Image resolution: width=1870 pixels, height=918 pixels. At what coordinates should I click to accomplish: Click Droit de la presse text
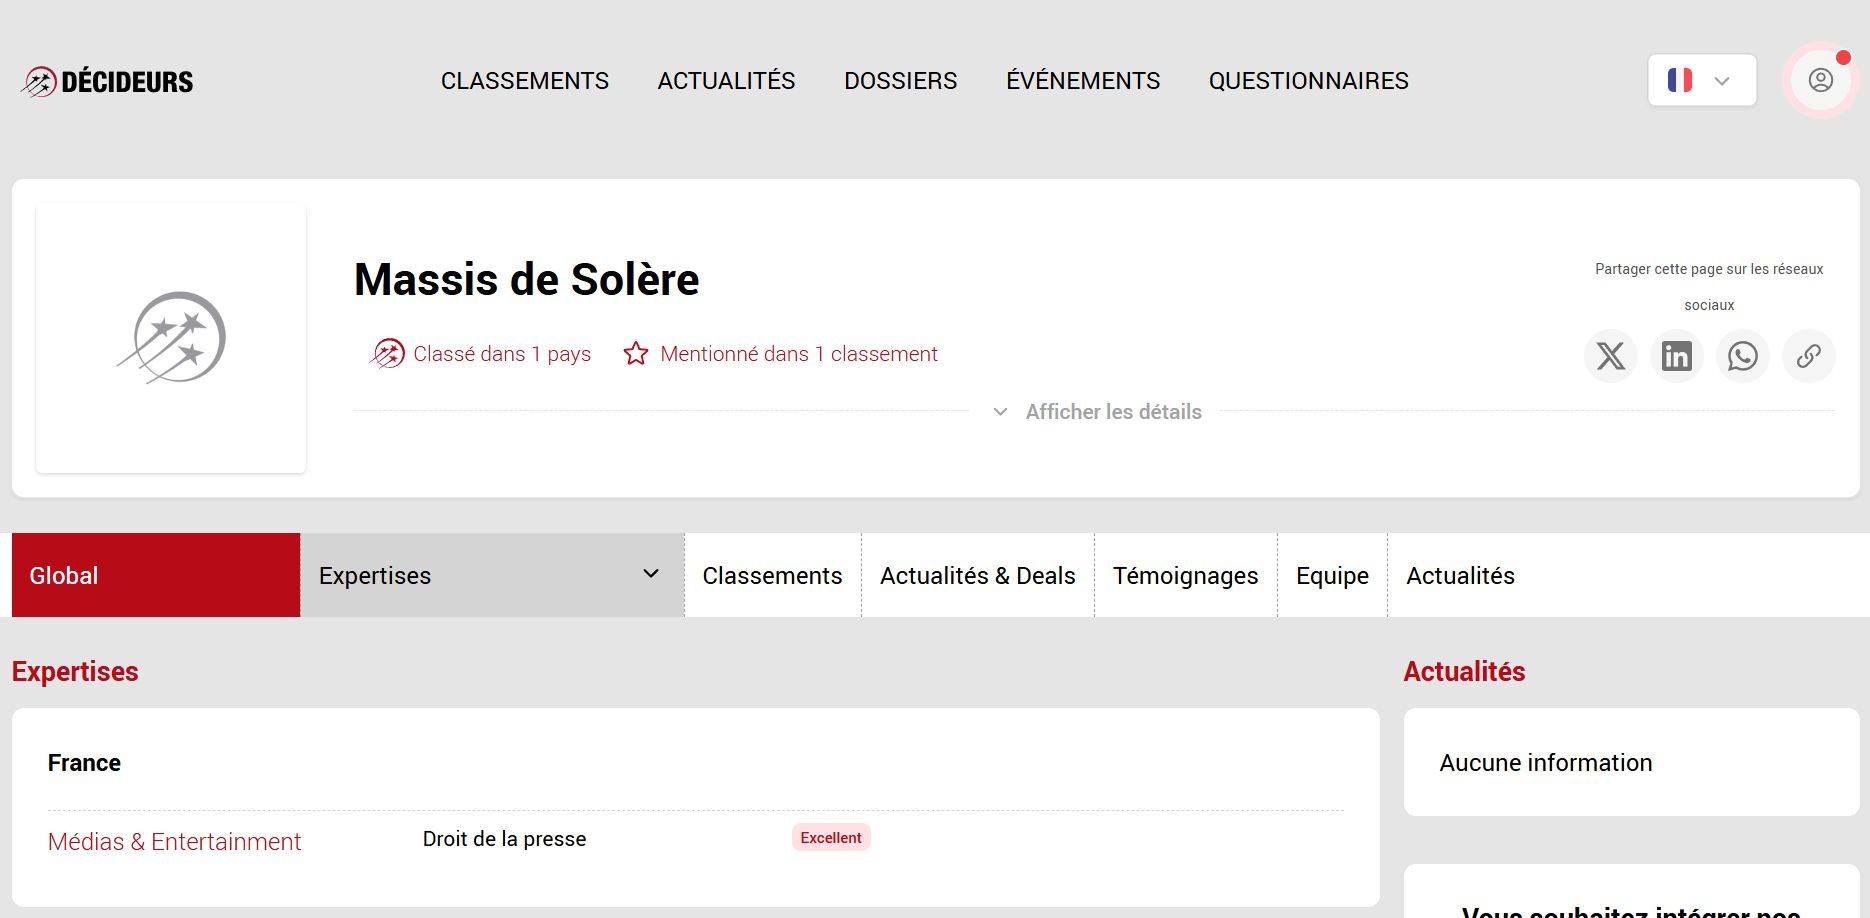point(504,839)
